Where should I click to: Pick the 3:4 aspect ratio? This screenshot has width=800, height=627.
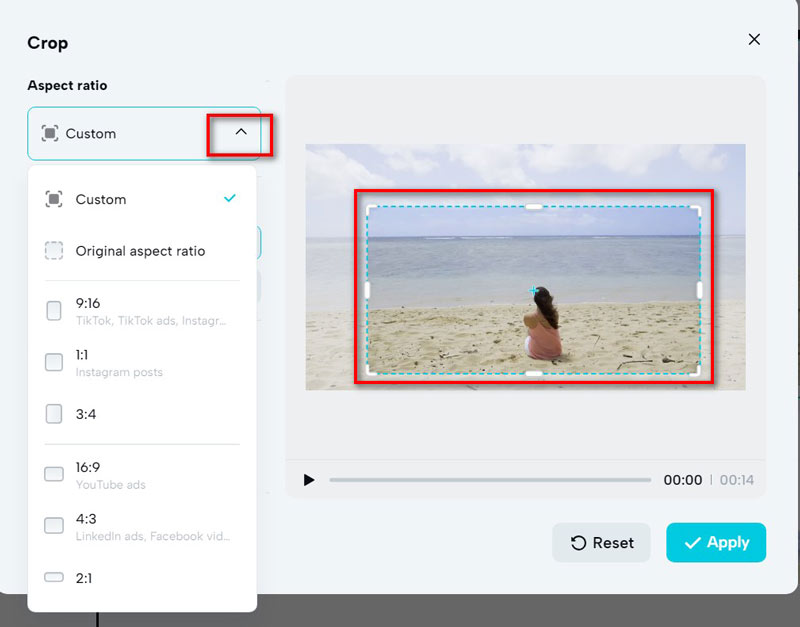tap(142, 414)
